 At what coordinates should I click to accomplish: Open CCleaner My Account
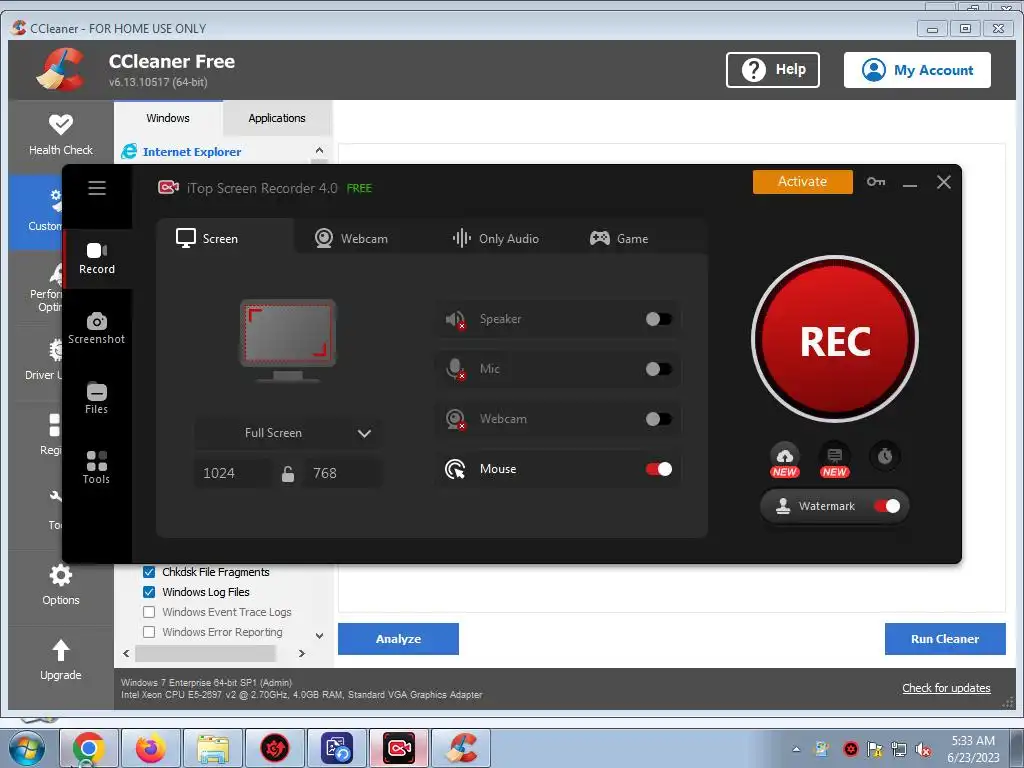pyautogui.click(x=917, y=70)
